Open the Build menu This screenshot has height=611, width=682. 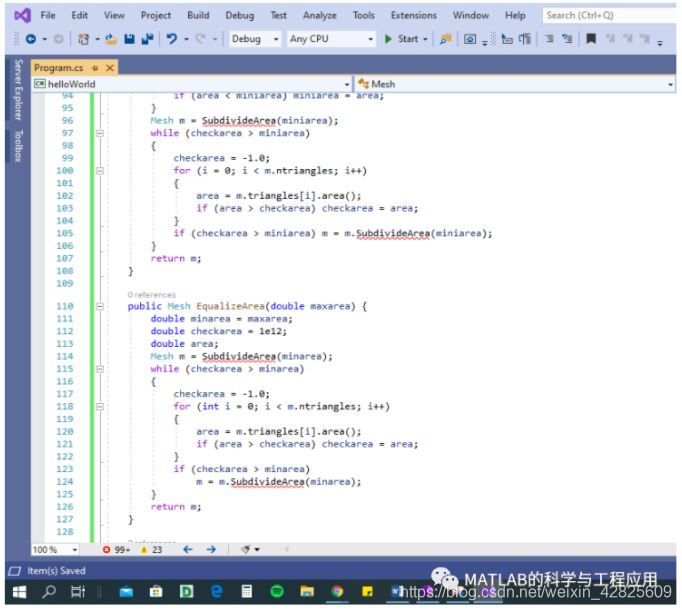pos(198,16)
